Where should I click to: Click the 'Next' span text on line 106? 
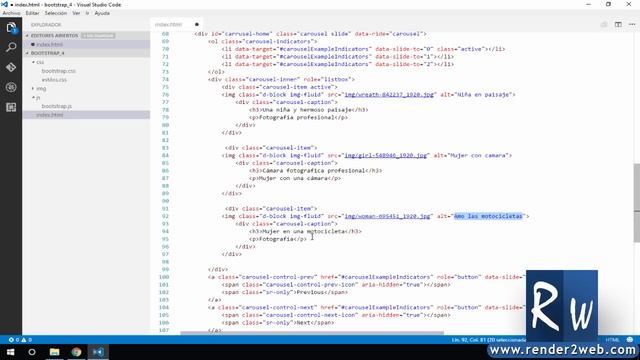coord(303,323)
